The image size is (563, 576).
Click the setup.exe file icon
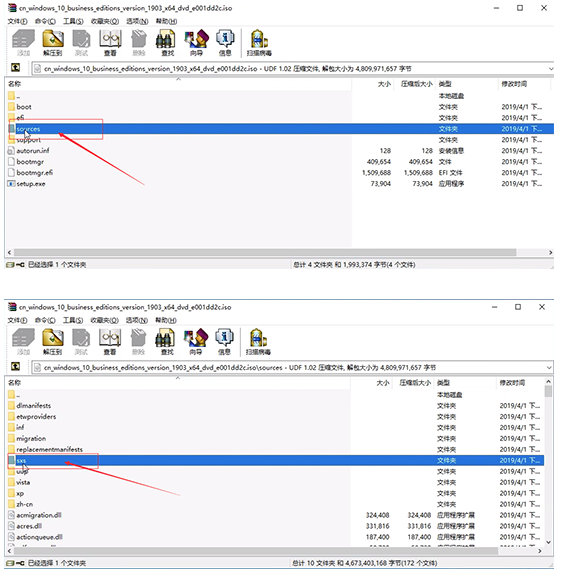pyautogui.click(x=11, y=184)
